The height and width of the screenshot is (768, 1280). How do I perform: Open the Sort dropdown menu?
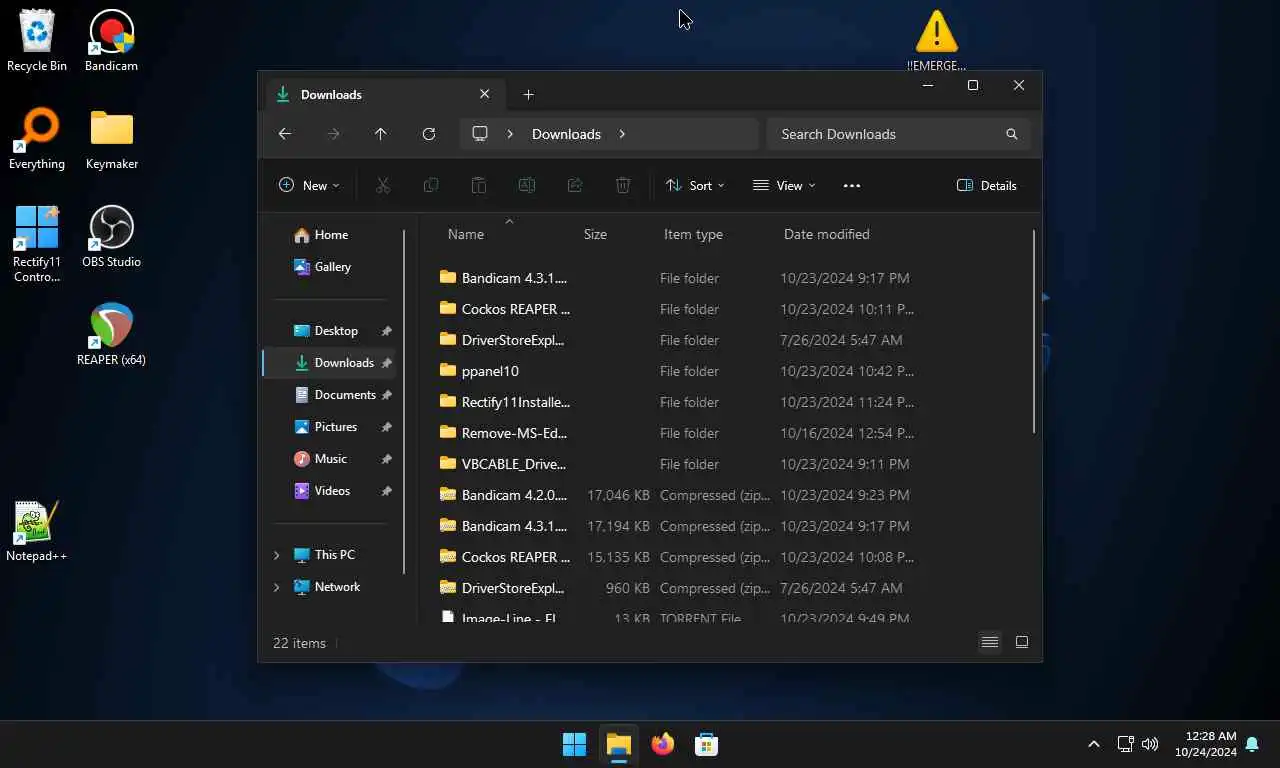[695, 186]
